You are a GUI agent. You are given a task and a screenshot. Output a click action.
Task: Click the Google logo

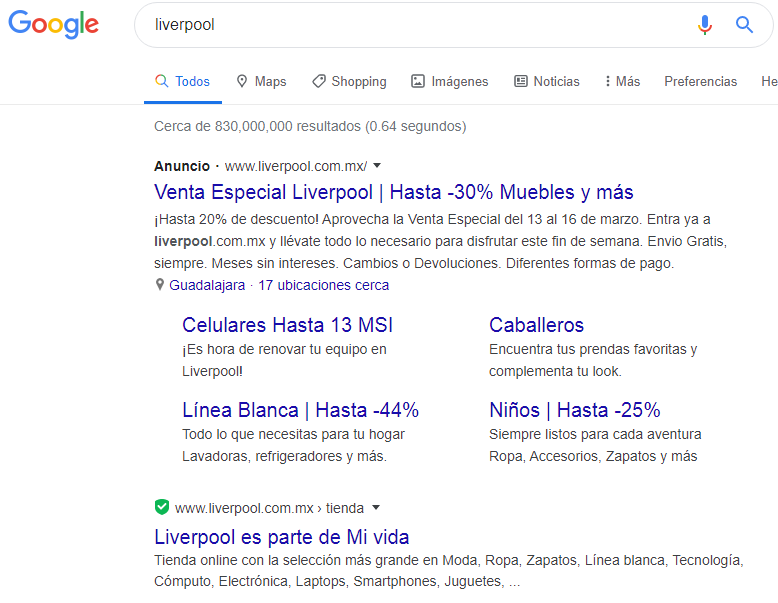[x=54, y=24]
